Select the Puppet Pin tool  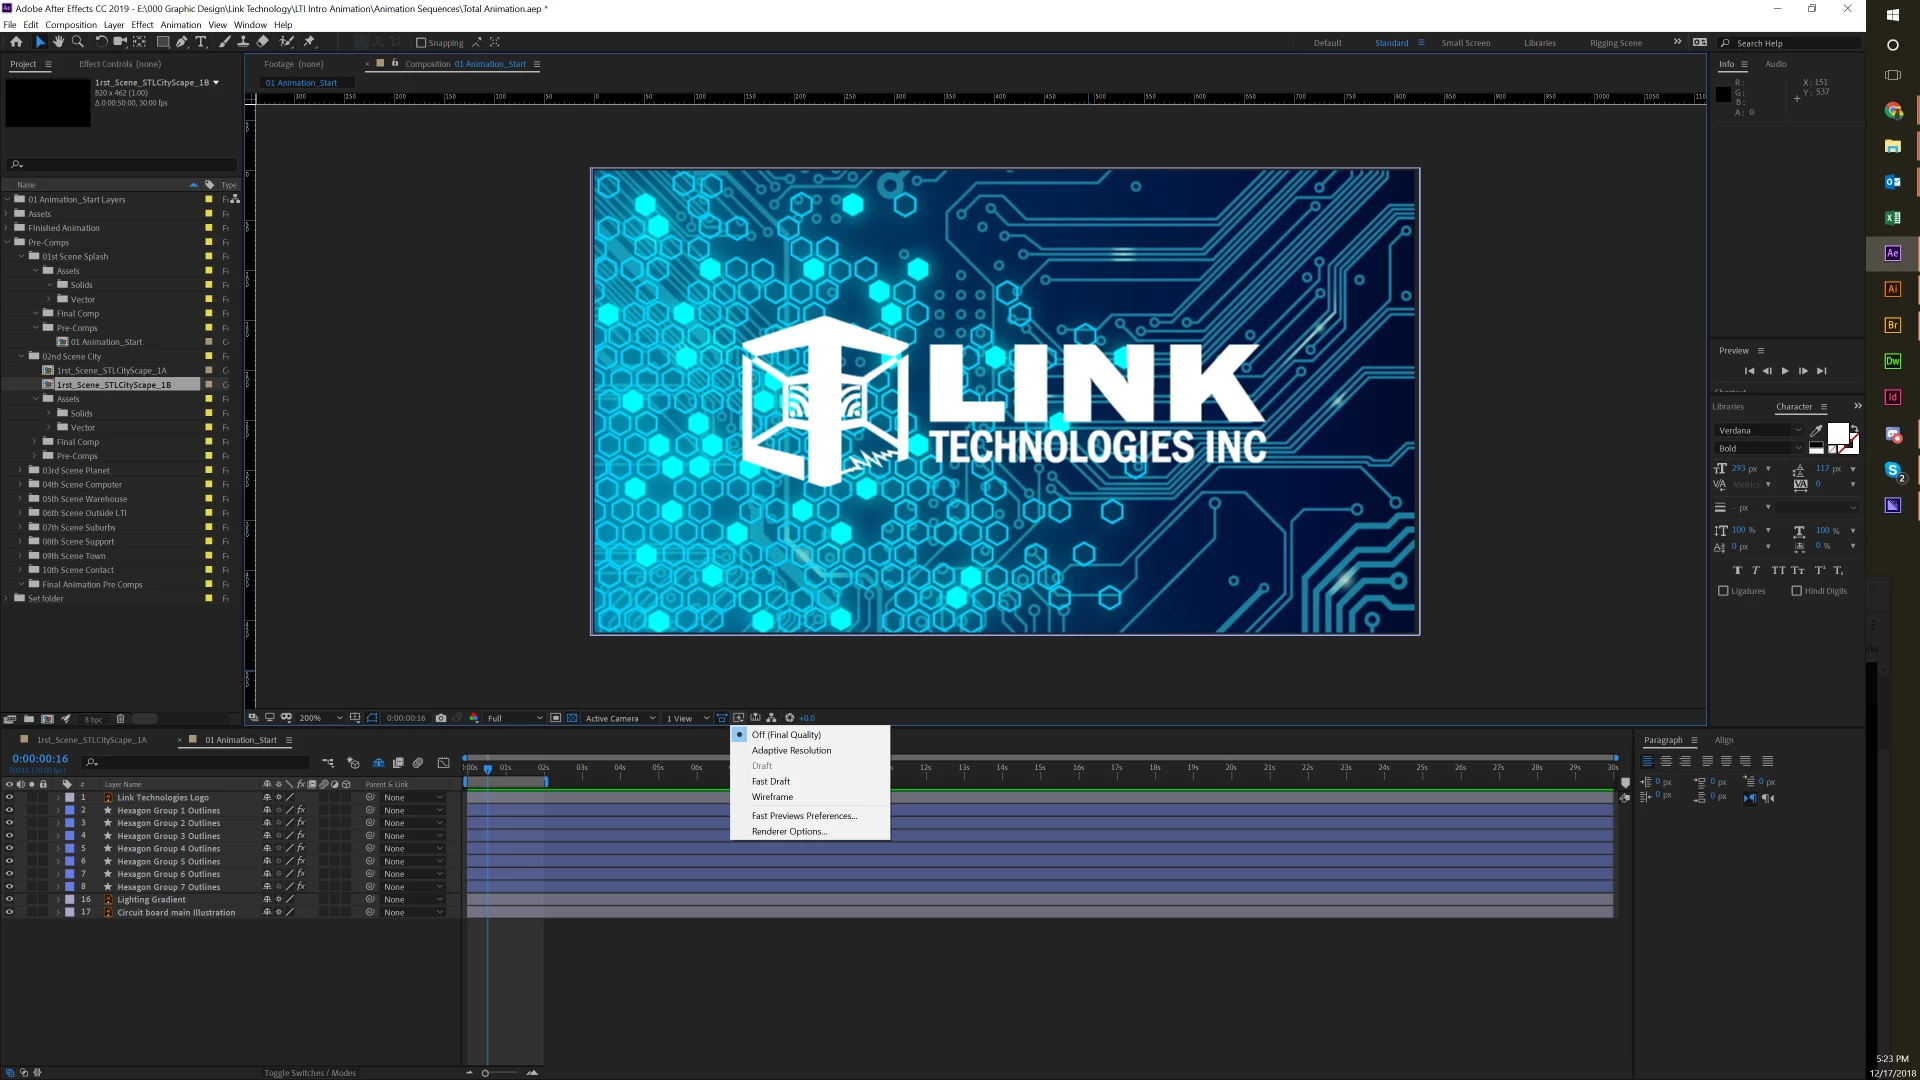(x=309, y=42)
